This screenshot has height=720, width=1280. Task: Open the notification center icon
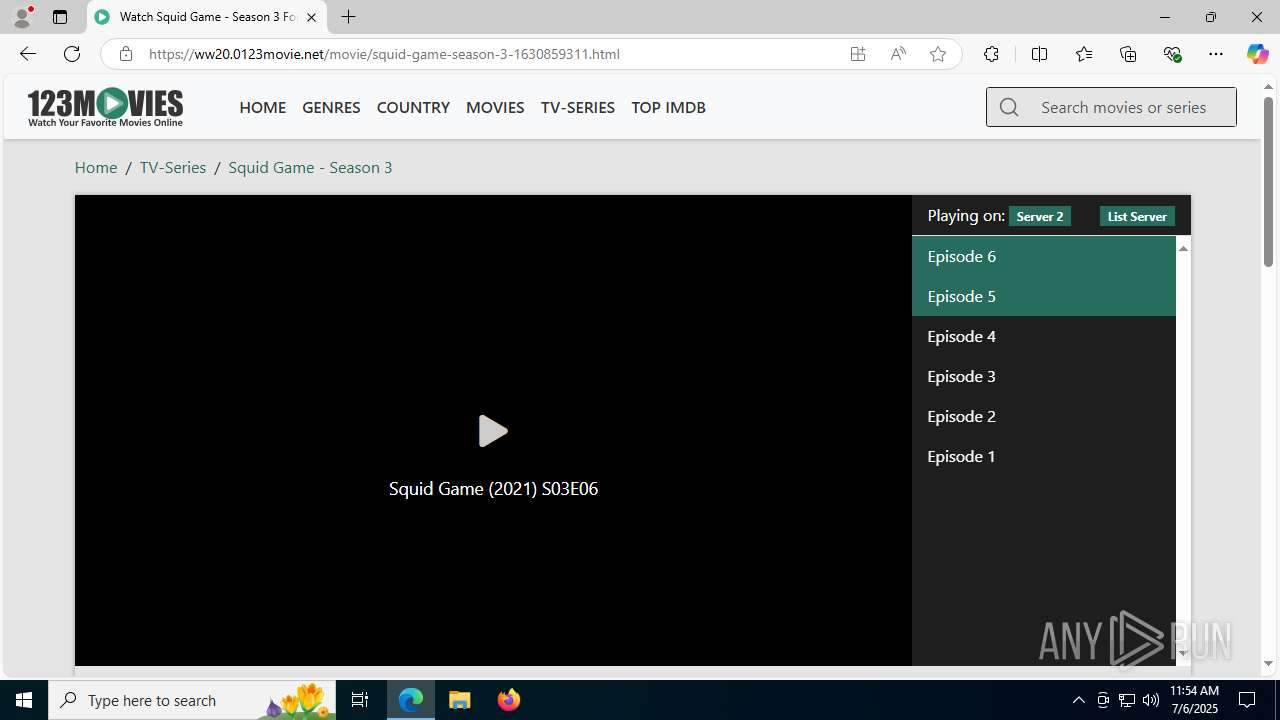click(x=1247, y=700)
